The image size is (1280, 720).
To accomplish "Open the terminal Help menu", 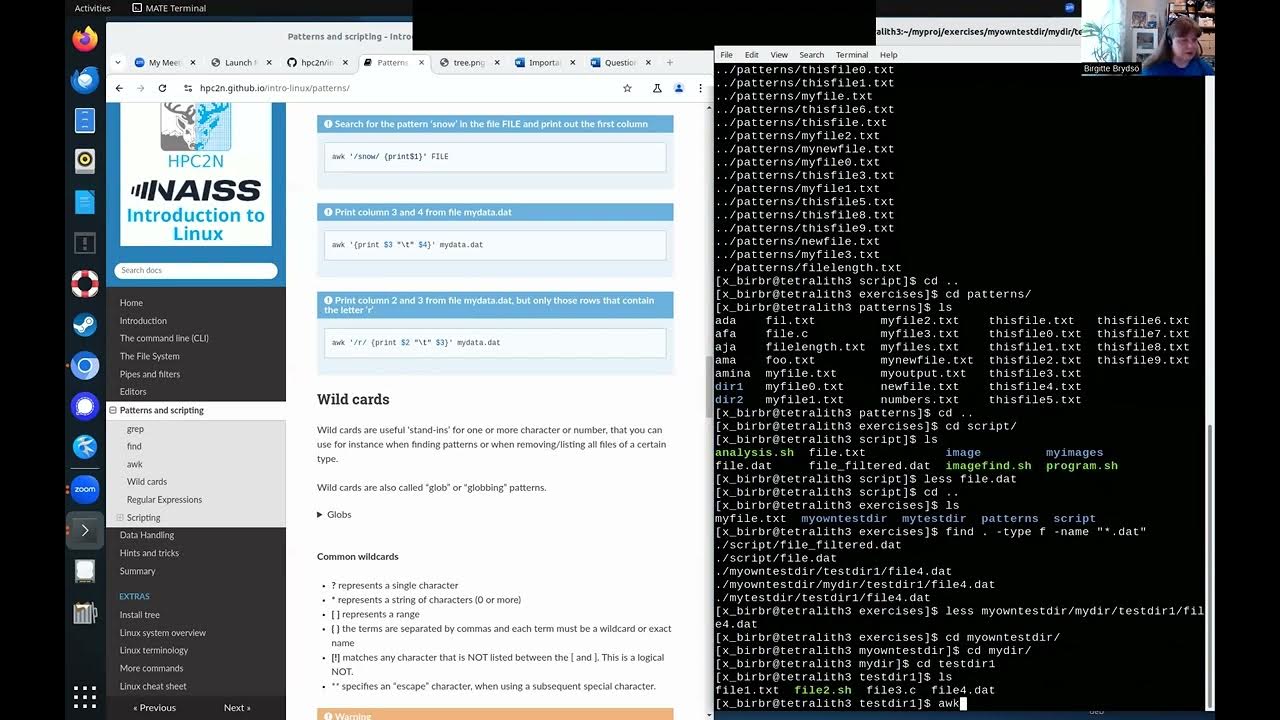I will pos(888,54).
